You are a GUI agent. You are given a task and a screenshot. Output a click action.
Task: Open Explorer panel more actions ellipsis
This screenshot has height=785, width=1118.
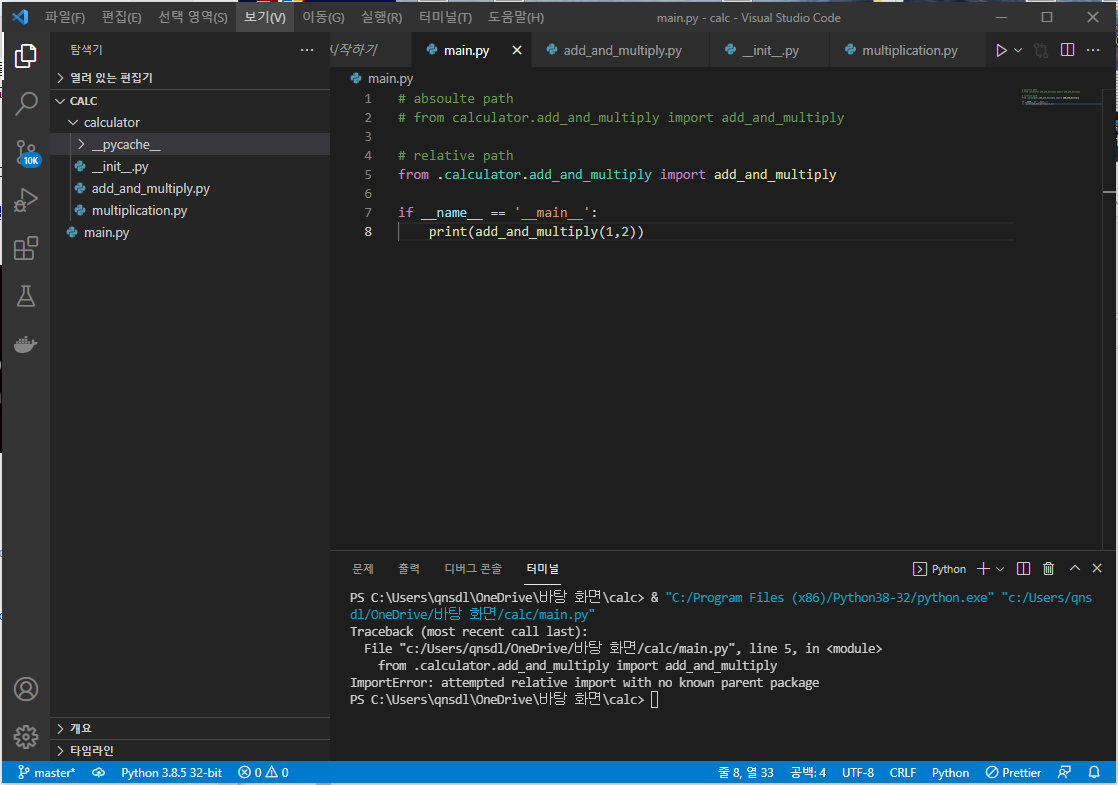pos(307,50)
